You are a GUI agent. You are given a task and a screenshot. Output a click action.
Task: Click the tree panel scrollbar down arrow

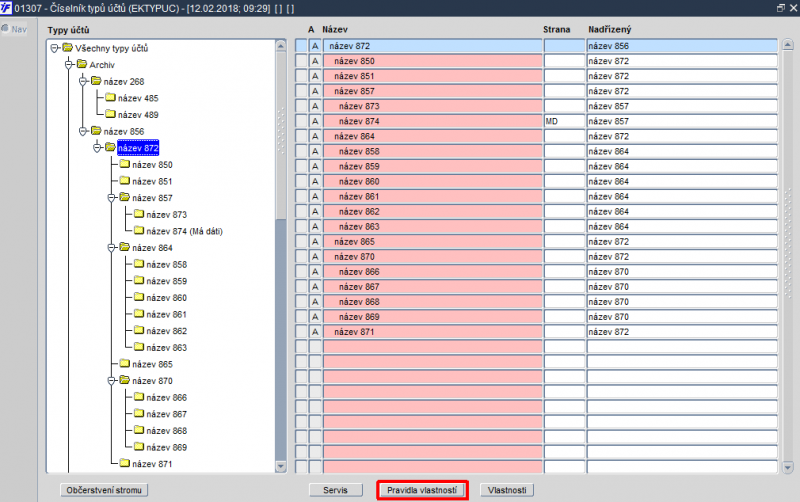281,466
